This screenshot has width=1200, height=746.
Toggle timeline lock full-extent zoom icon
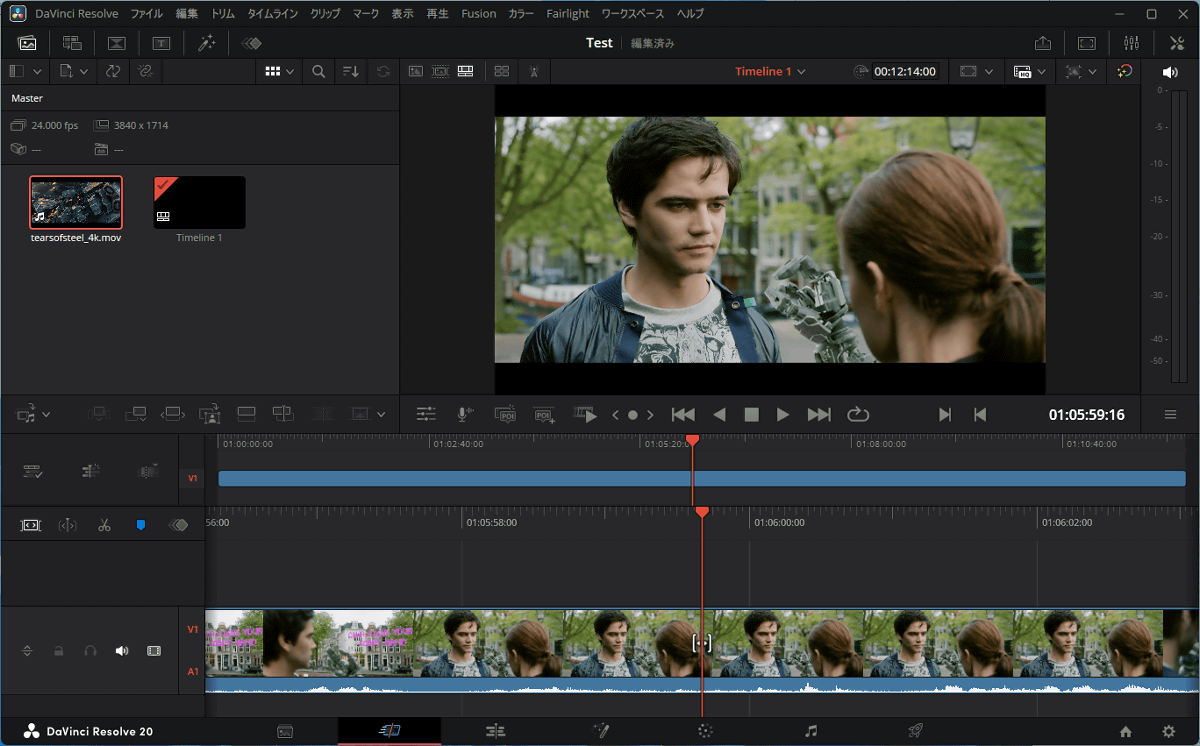(31, 525)
